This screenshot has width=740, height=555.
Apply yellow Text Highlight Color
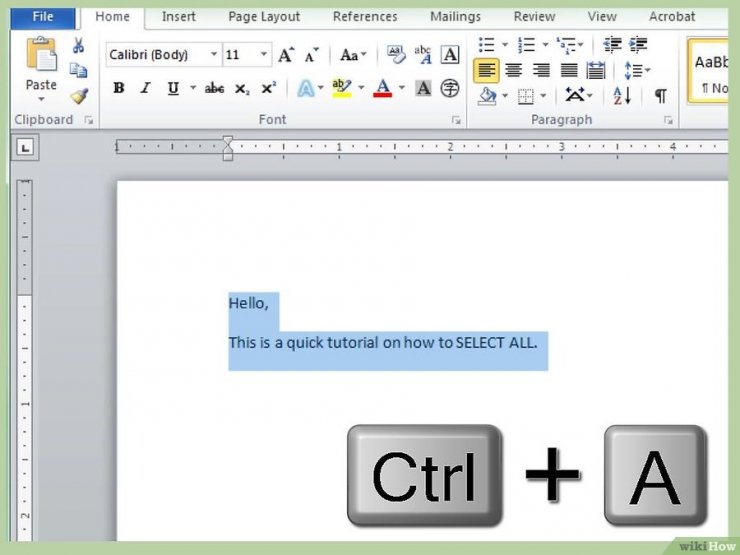pos(342,88)
